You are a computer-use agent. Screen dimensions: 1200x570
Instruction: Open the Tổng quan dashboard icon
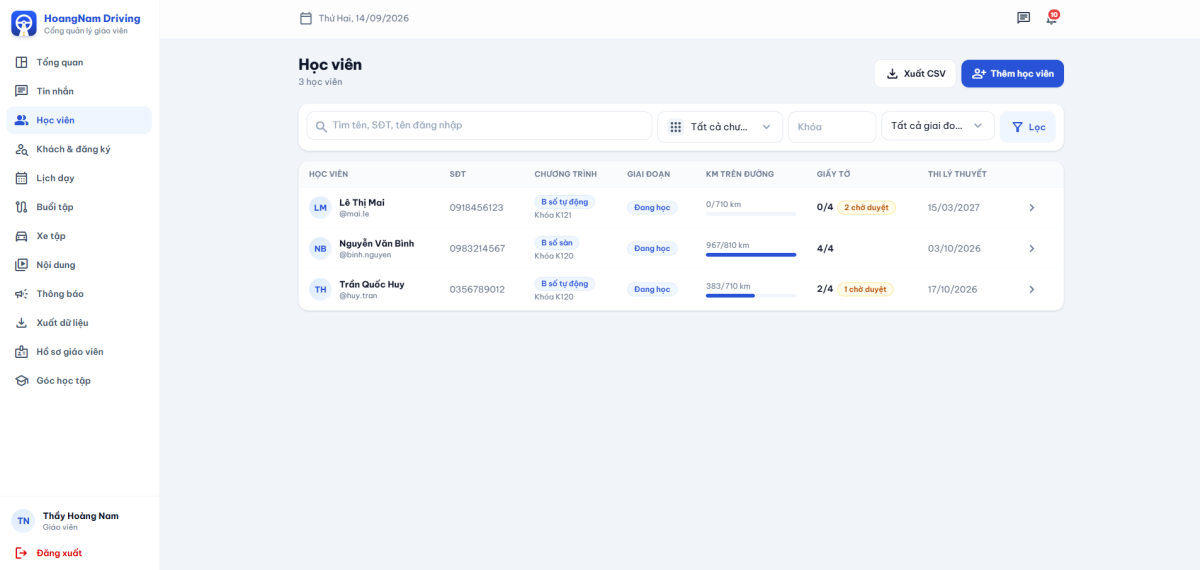tap(21, 62)
